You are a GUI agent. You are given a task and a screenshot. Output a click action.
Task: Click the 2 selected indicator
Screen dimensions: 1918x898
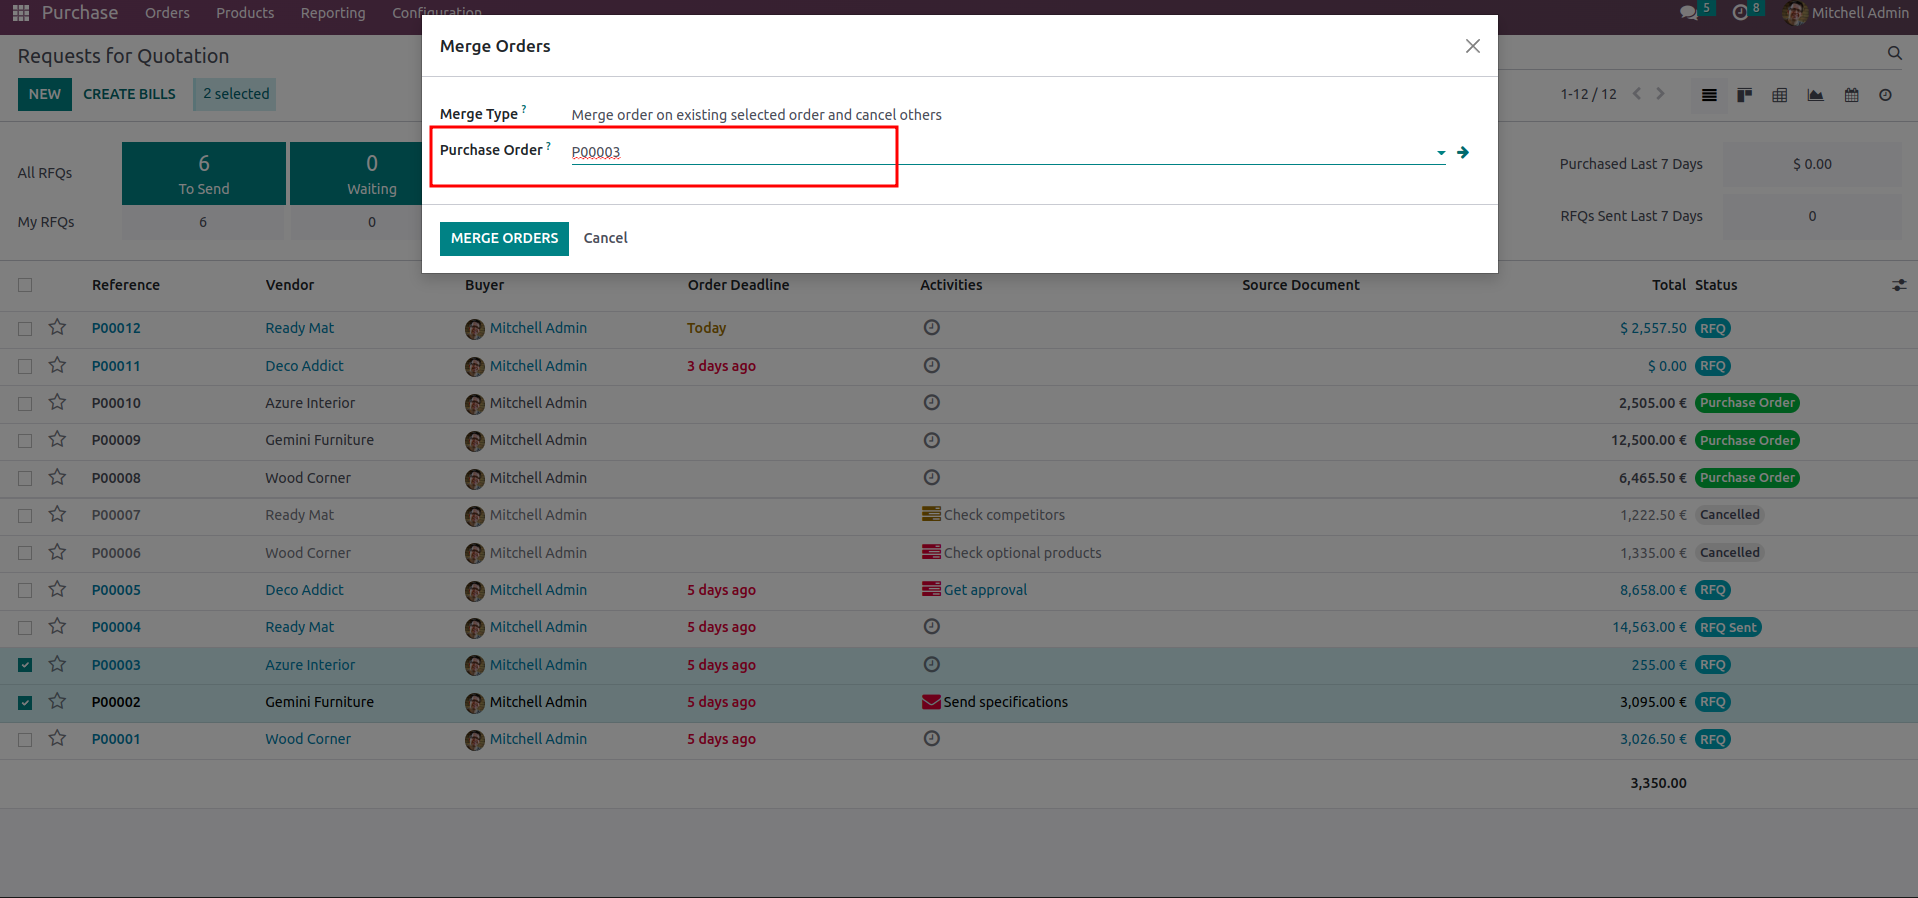point(236,94)
